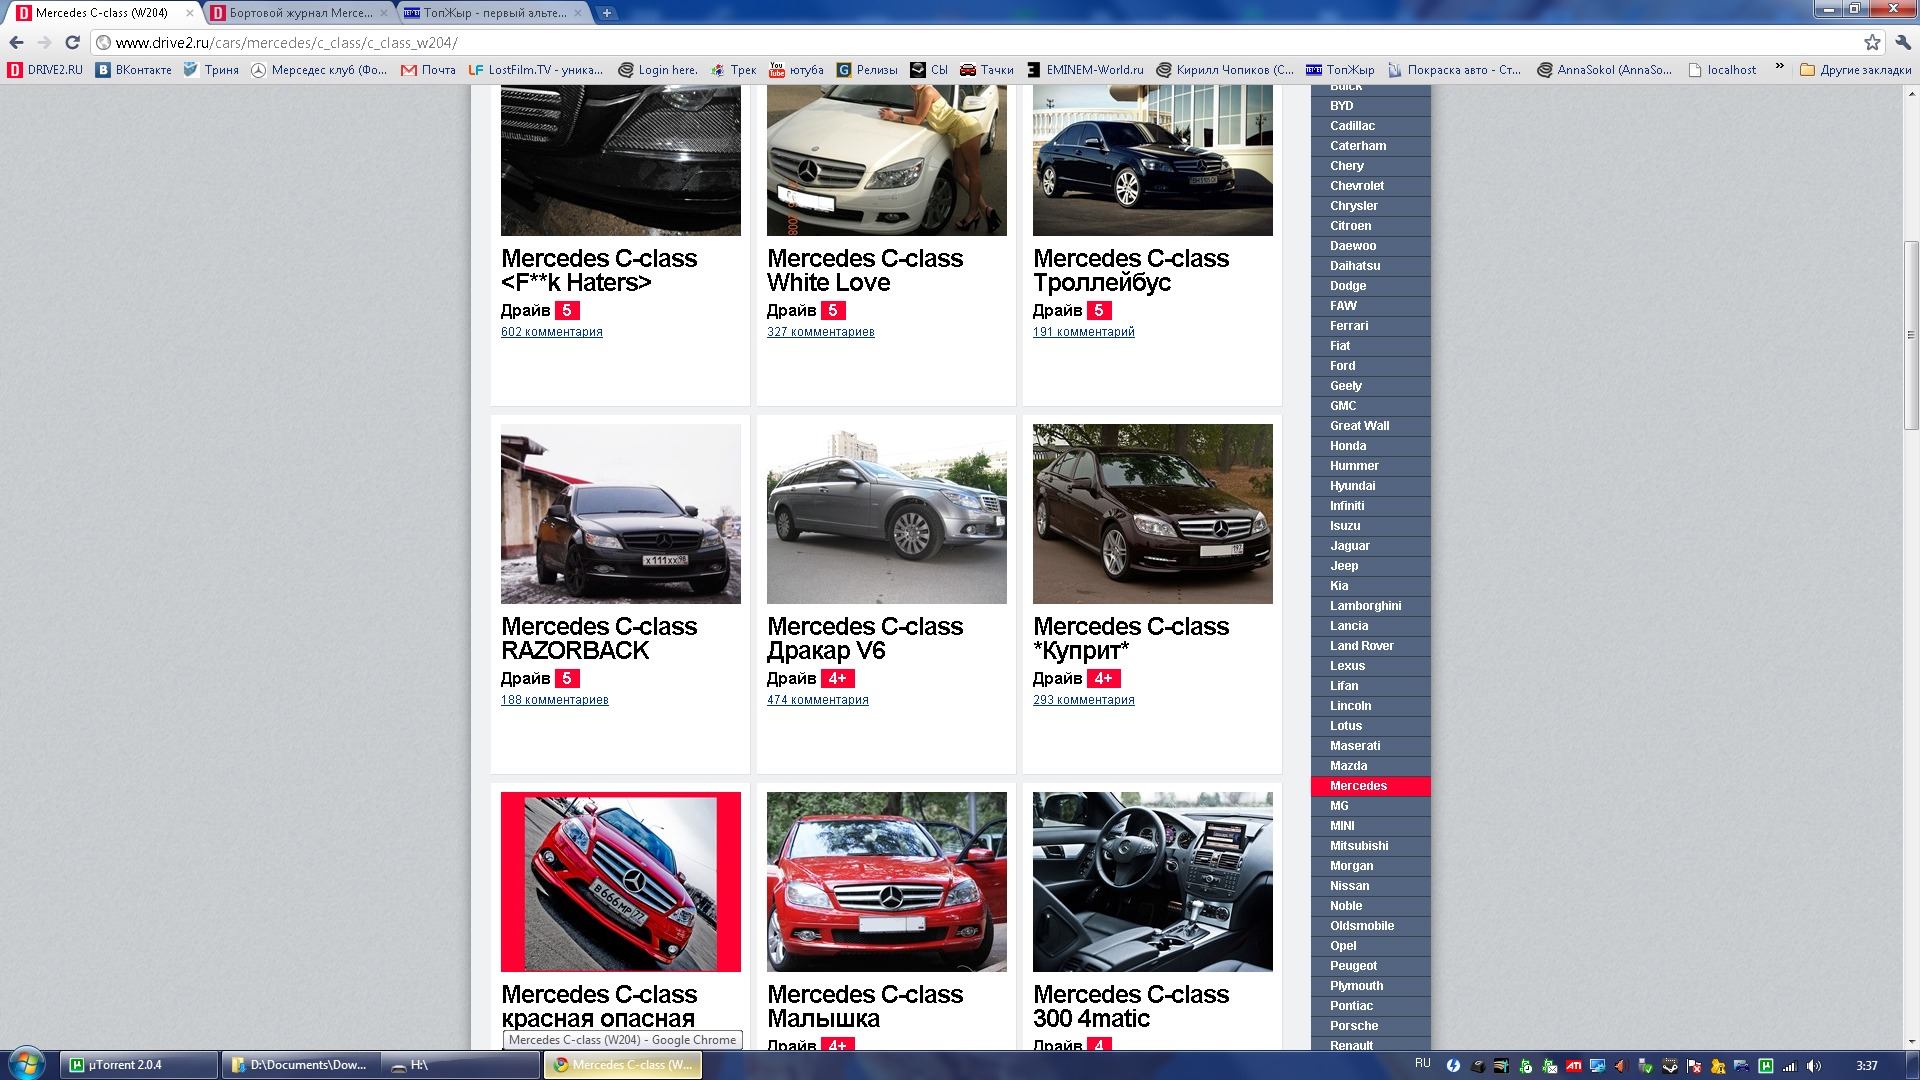
Task: Open the ТопЖыр bookmark
Action: [1340, 70]
